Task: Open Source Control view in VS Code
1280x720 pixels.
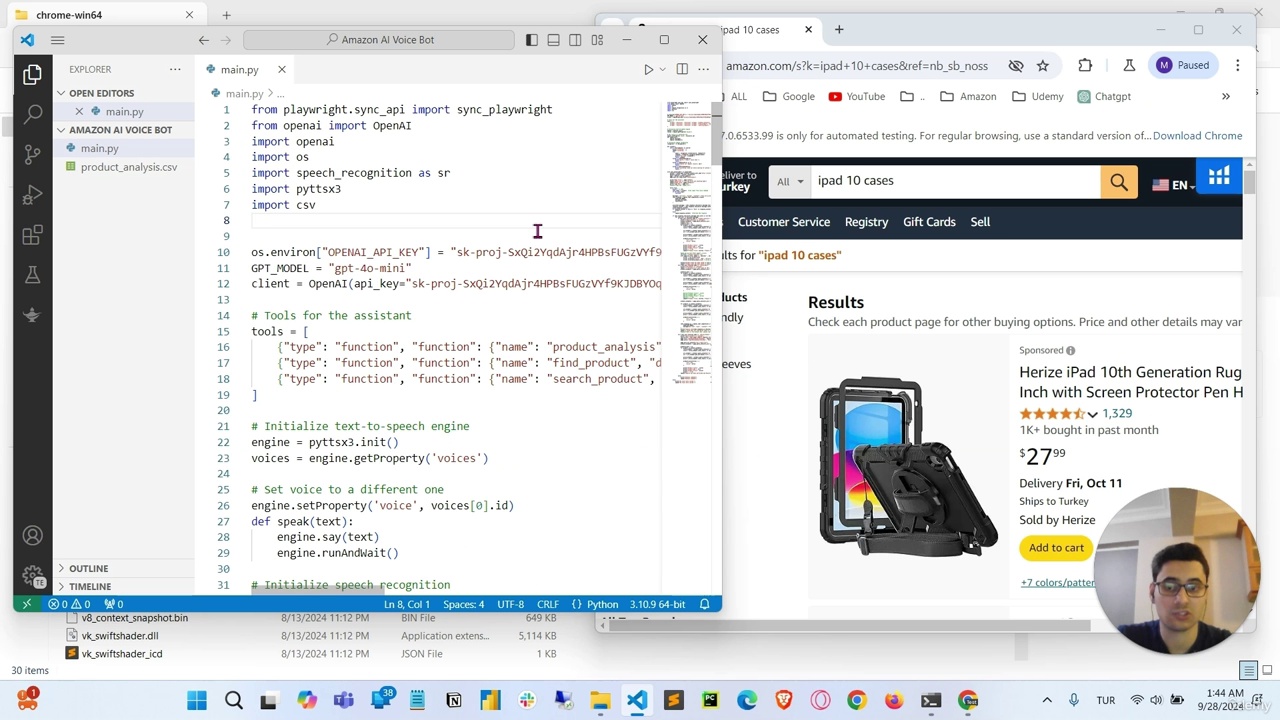Action: [32, 154]
